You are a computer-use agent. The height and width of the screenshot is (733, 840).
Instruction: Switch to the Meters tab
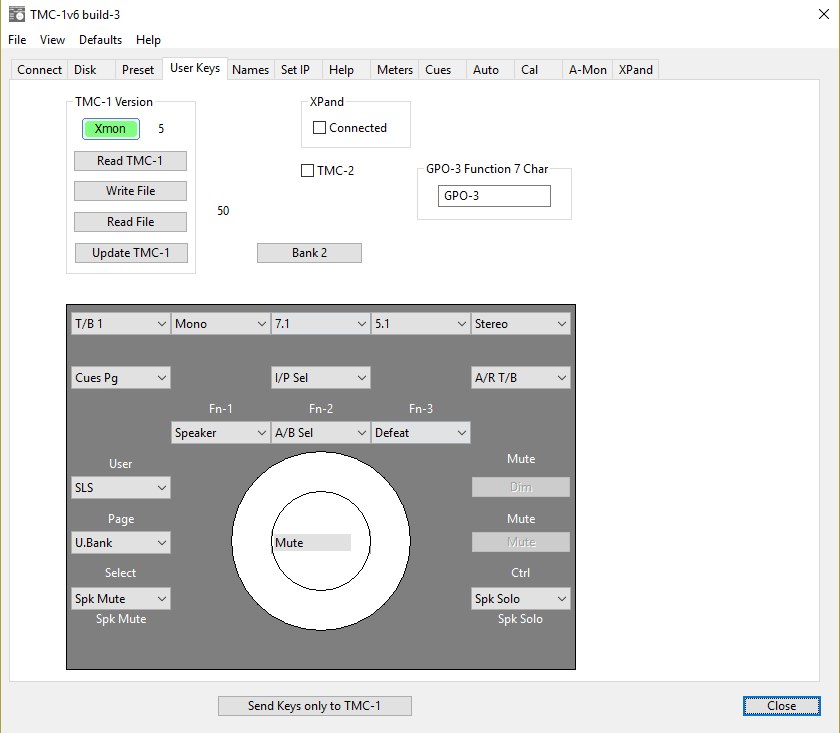tap(394, 69)
